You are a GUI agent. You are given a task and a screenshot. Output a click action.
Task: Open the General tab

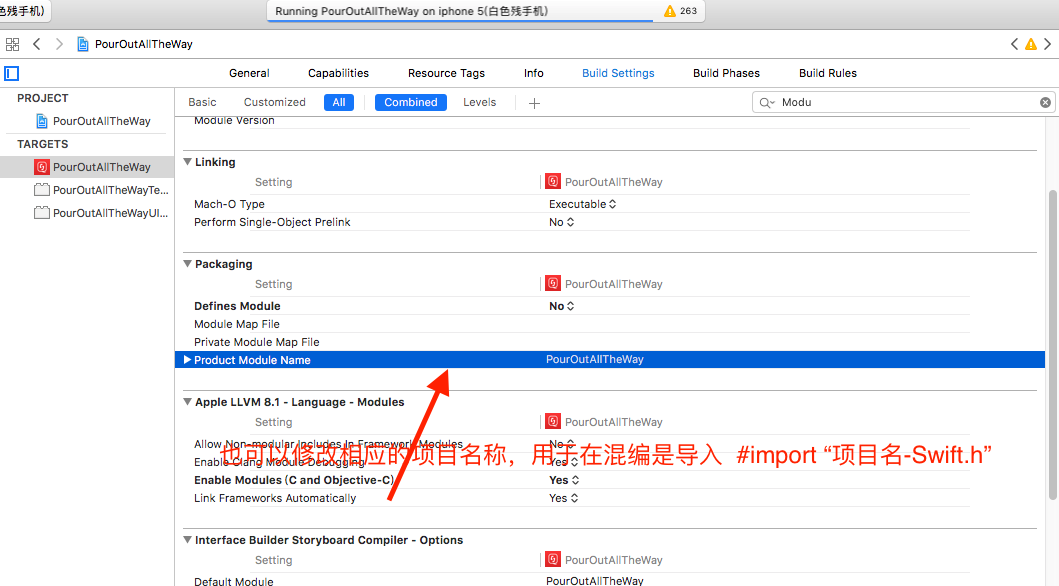pos(249,74)
